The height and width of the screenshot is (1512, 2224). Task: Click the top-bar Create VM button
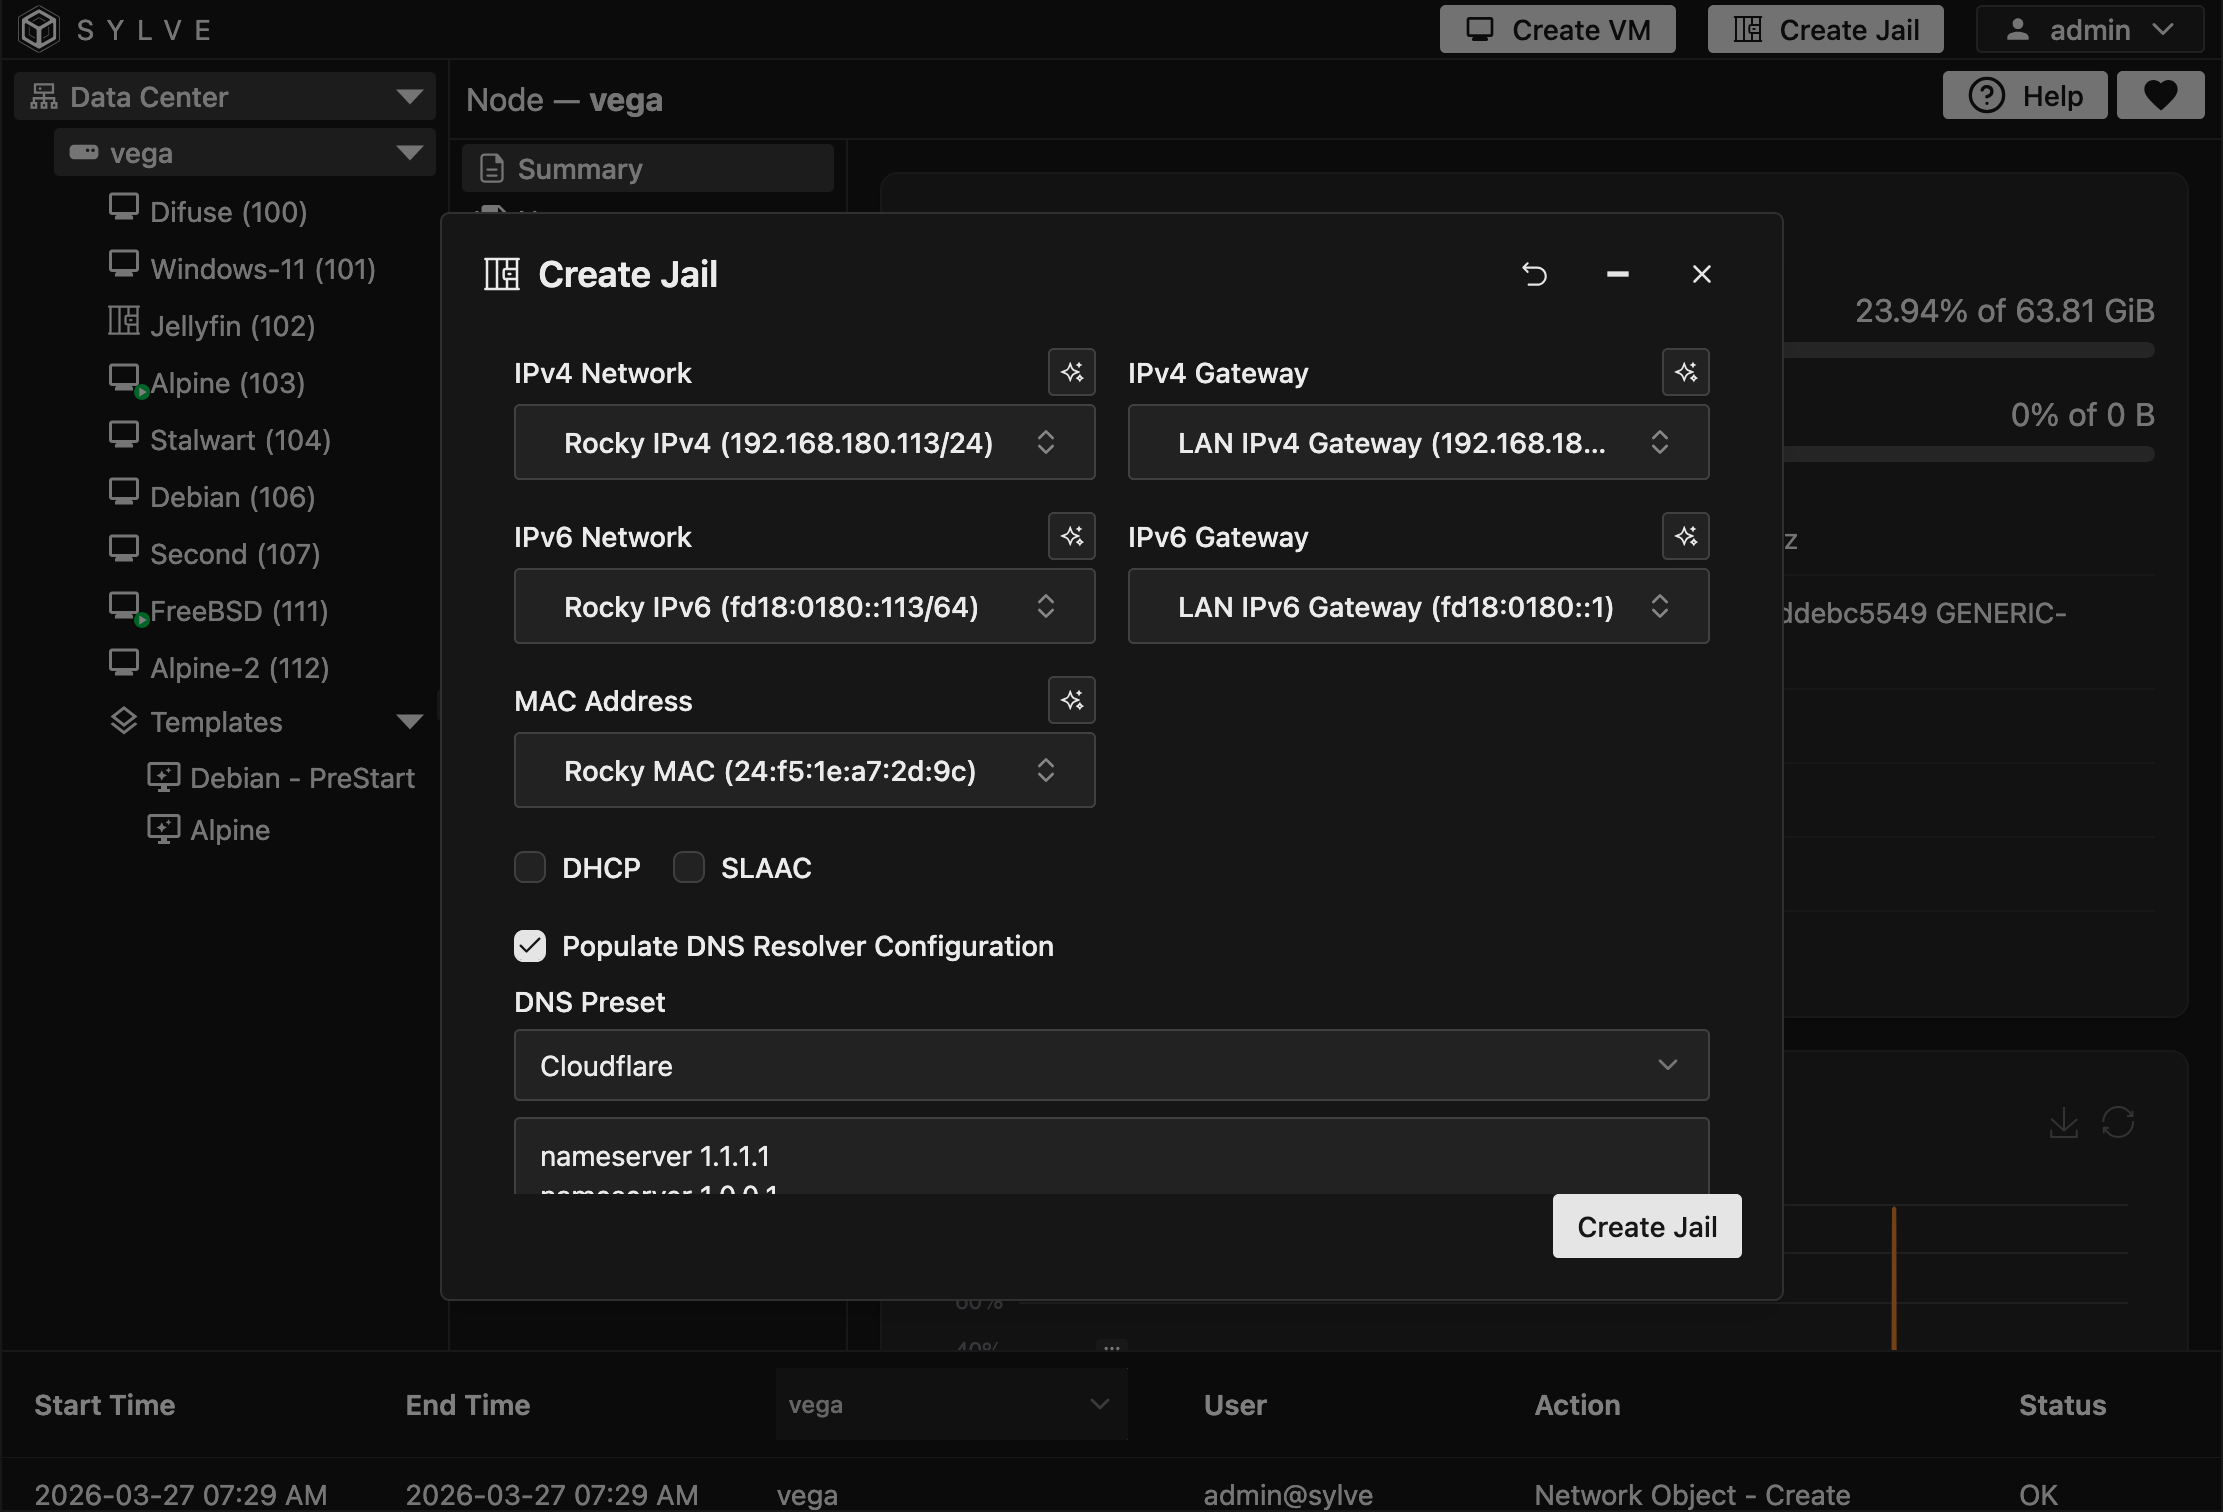[1558, 30]
